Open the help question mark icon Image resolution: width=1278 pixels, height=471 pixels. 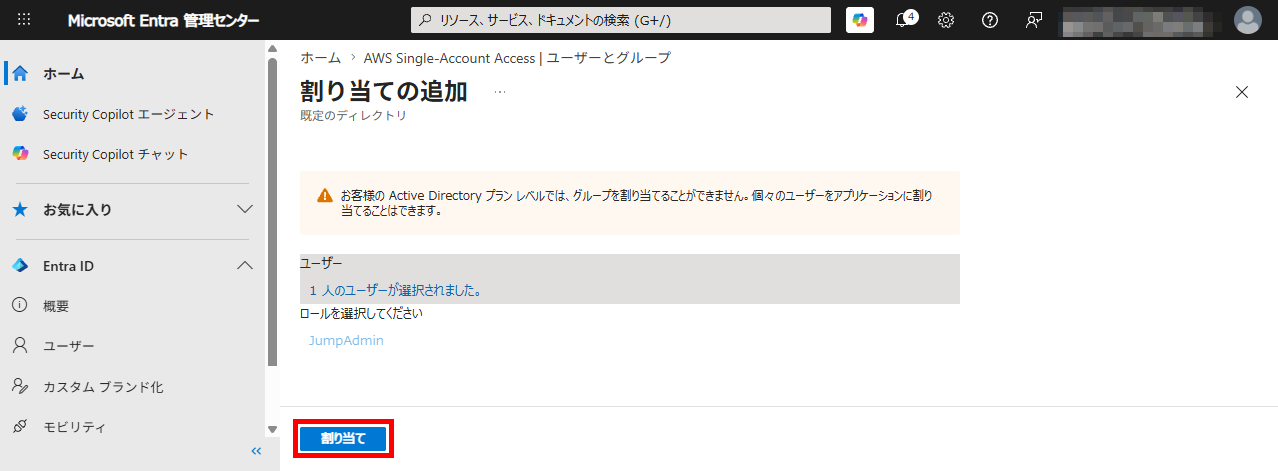click(x=990, y=20)
